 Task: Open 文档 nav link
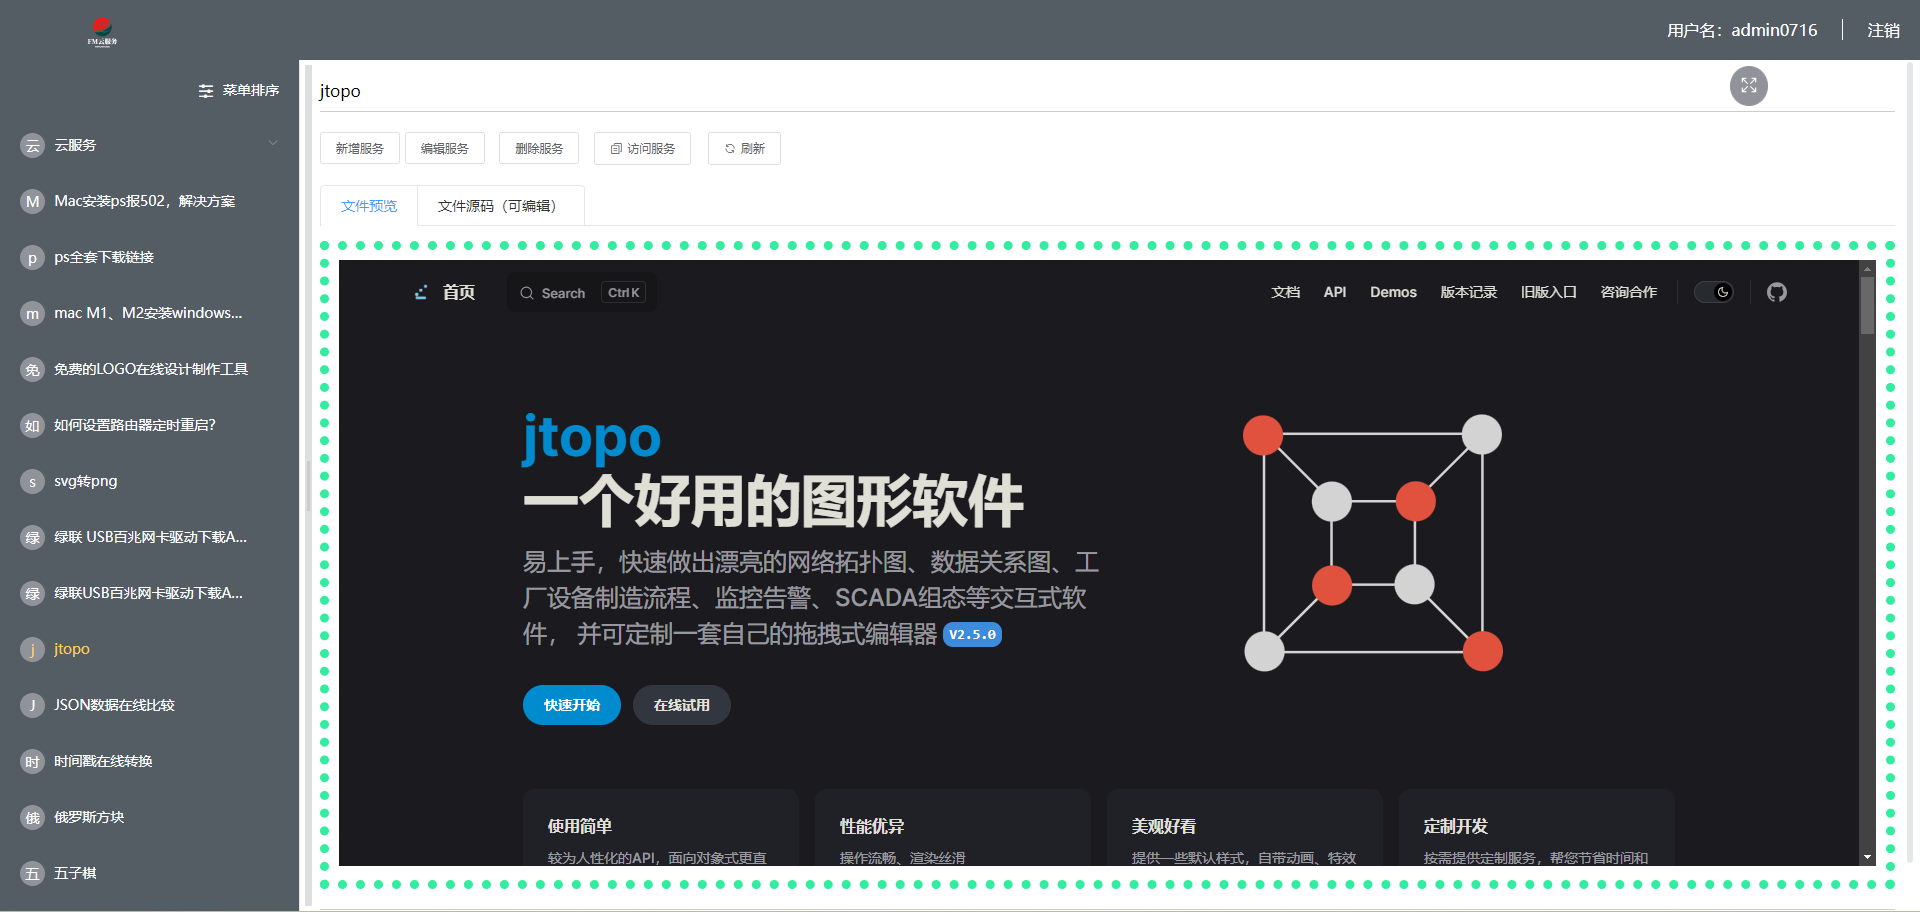coord(1285,292)
